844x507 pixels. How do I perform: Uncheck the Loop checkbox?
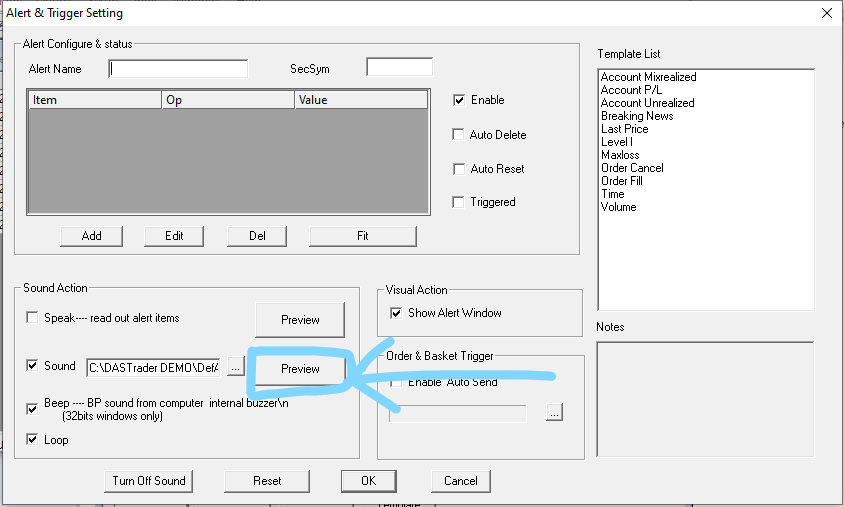(34, 439)
